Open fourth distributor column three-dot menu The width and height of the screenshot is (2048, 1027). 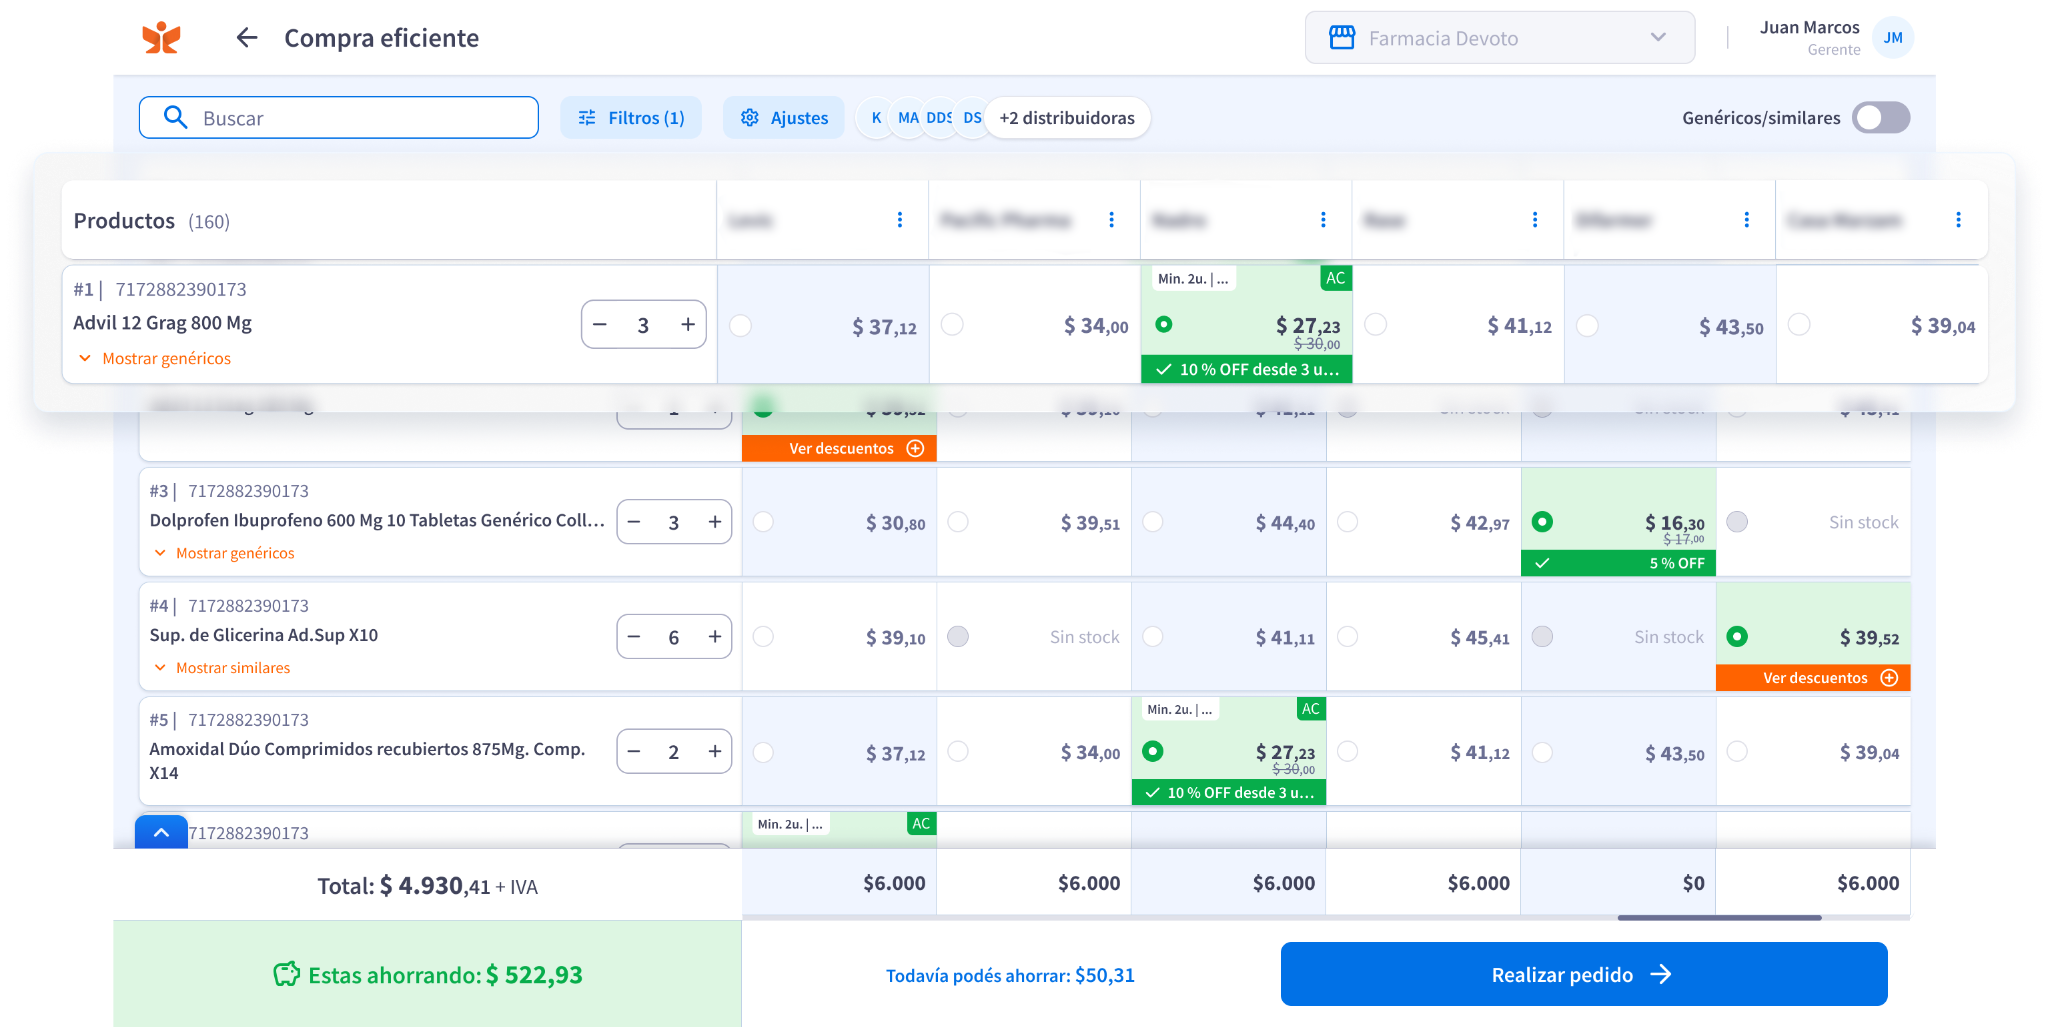pos(1535,220)
